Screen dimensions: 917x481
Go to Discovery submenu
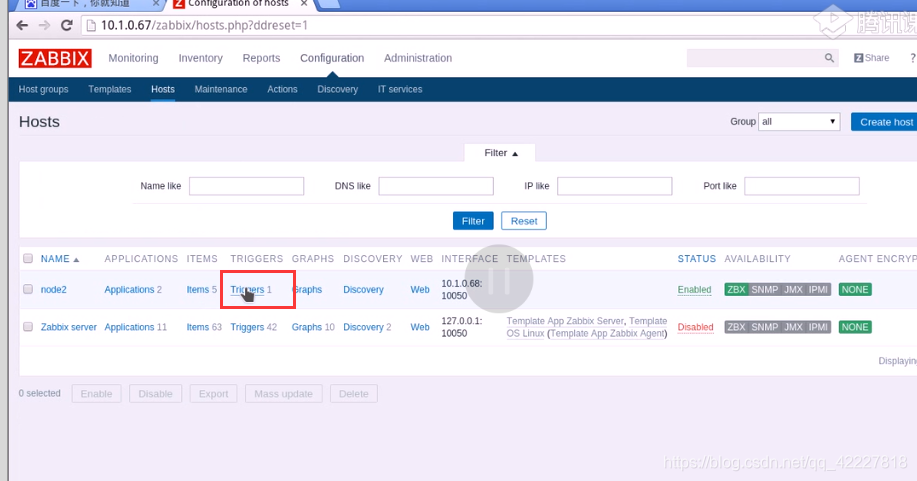(337, 89)
